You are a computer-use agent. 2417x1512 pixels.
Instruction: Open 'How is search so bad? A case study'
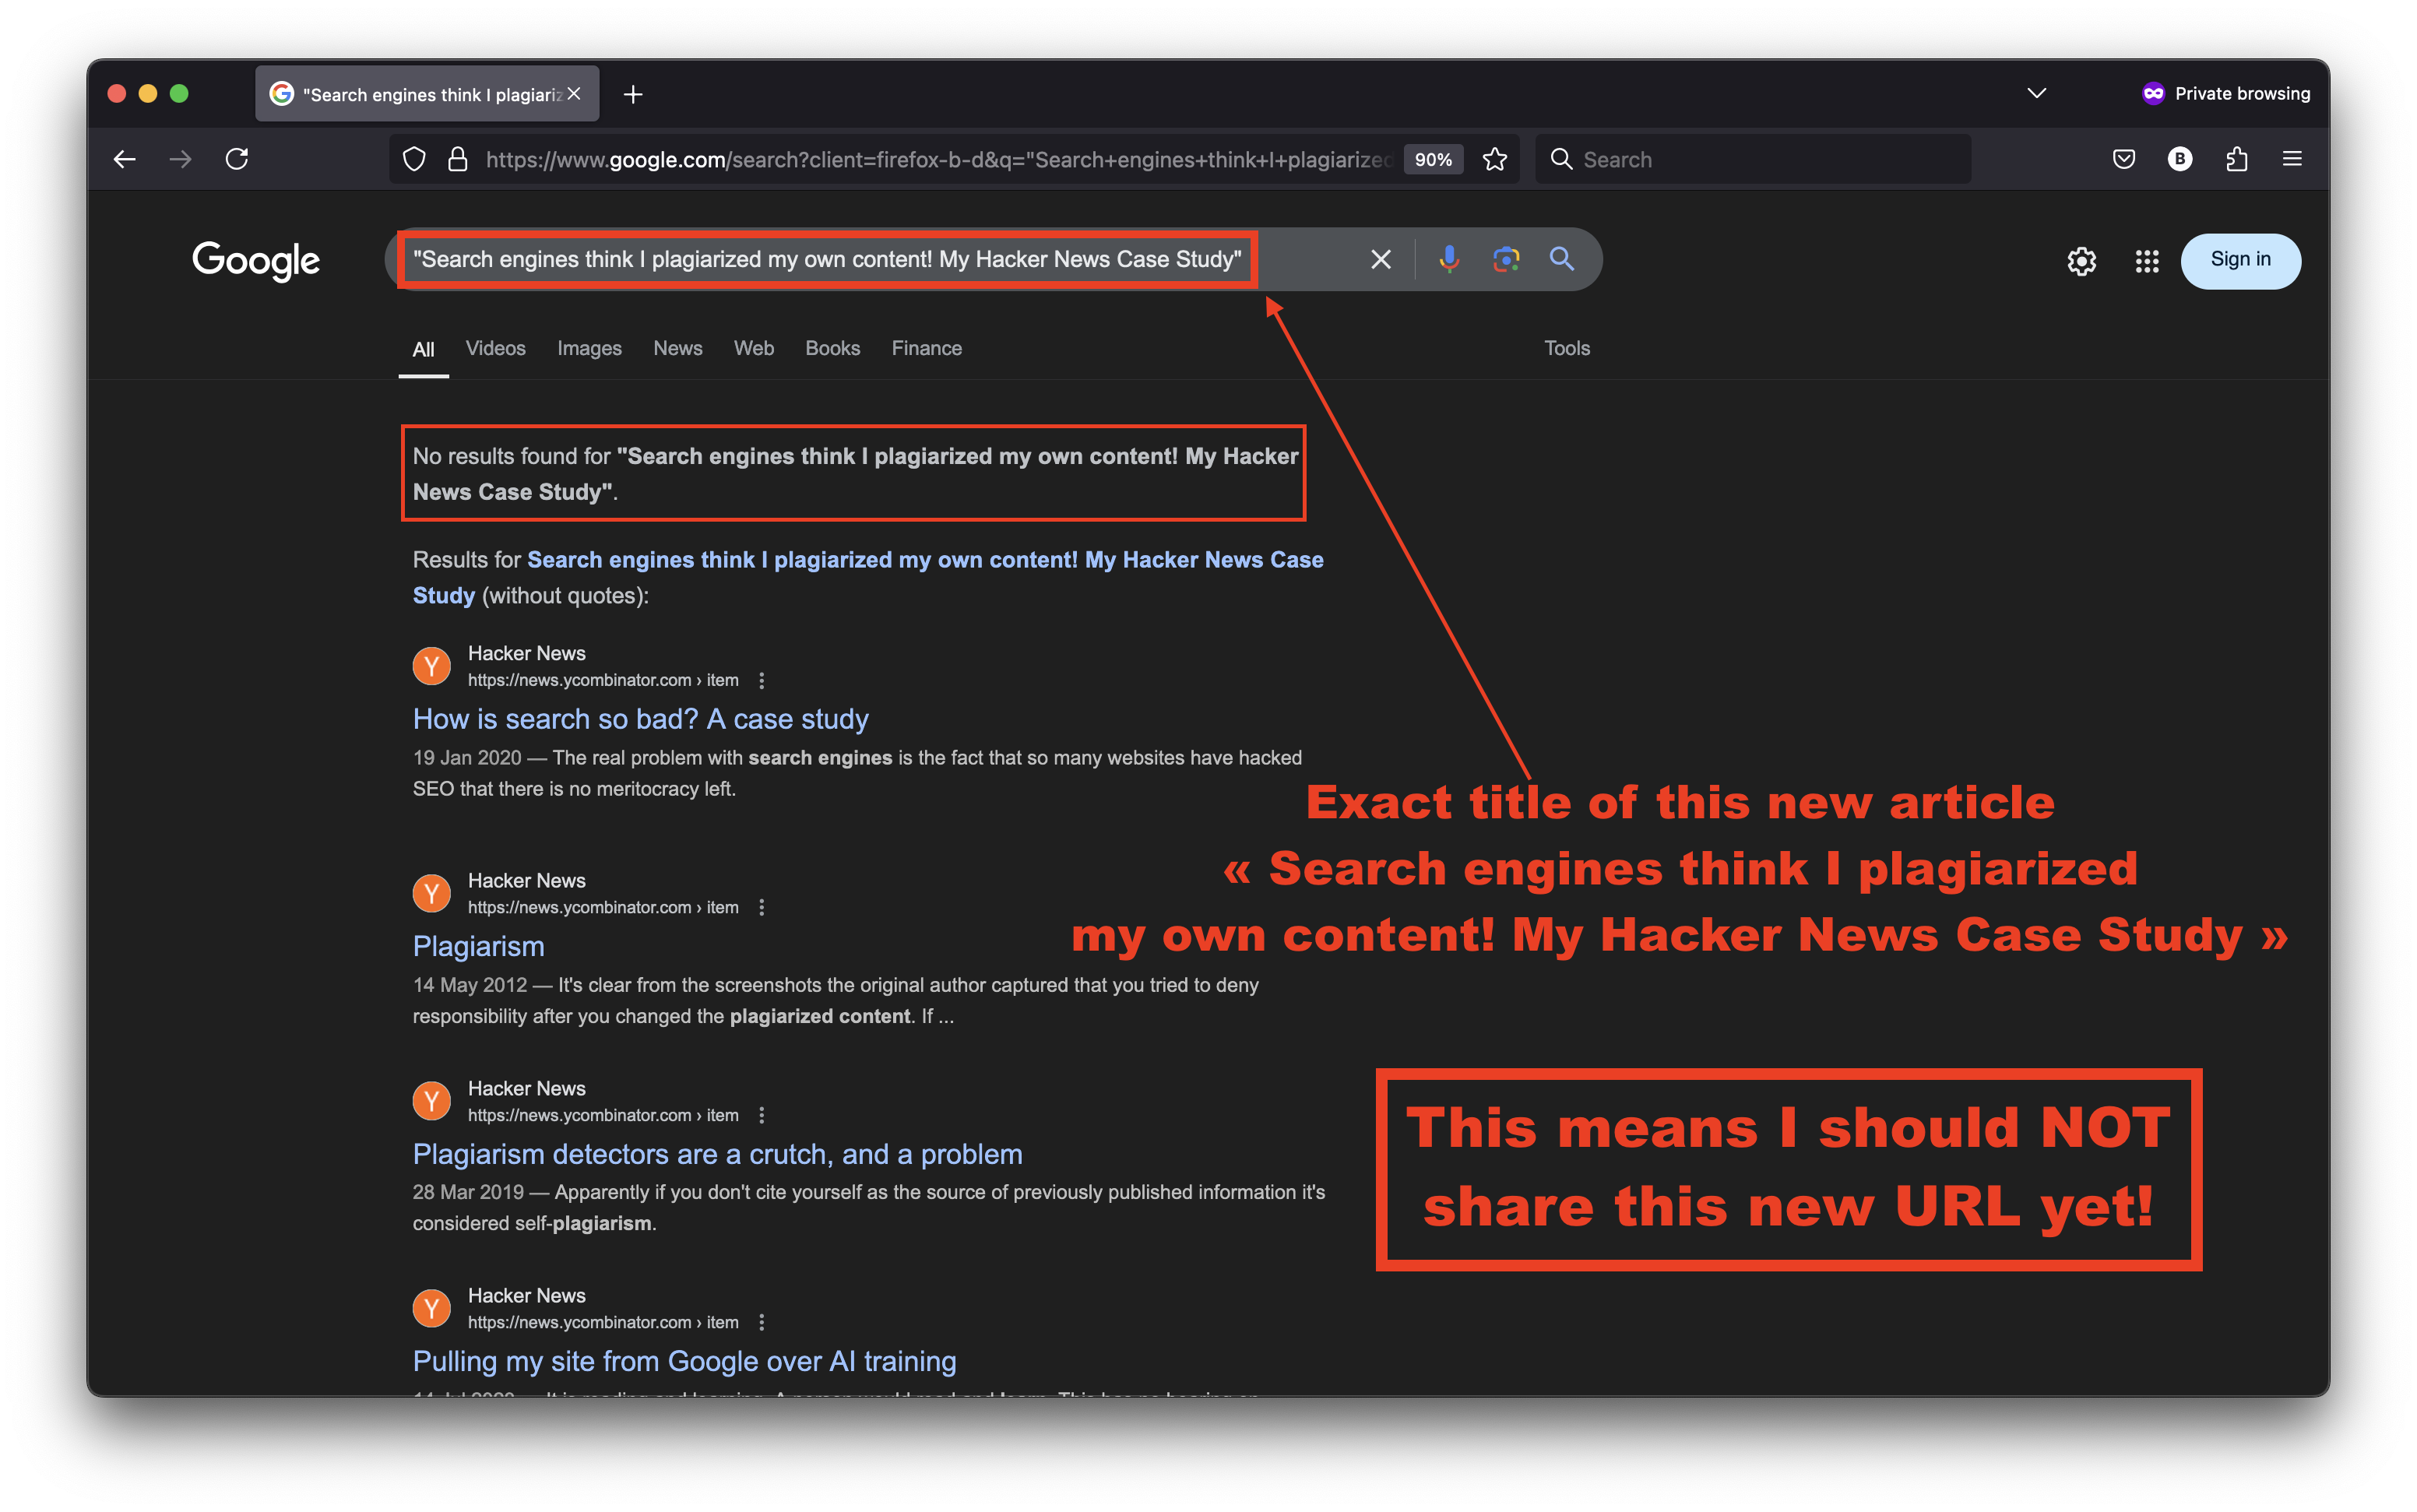(641, 719)
